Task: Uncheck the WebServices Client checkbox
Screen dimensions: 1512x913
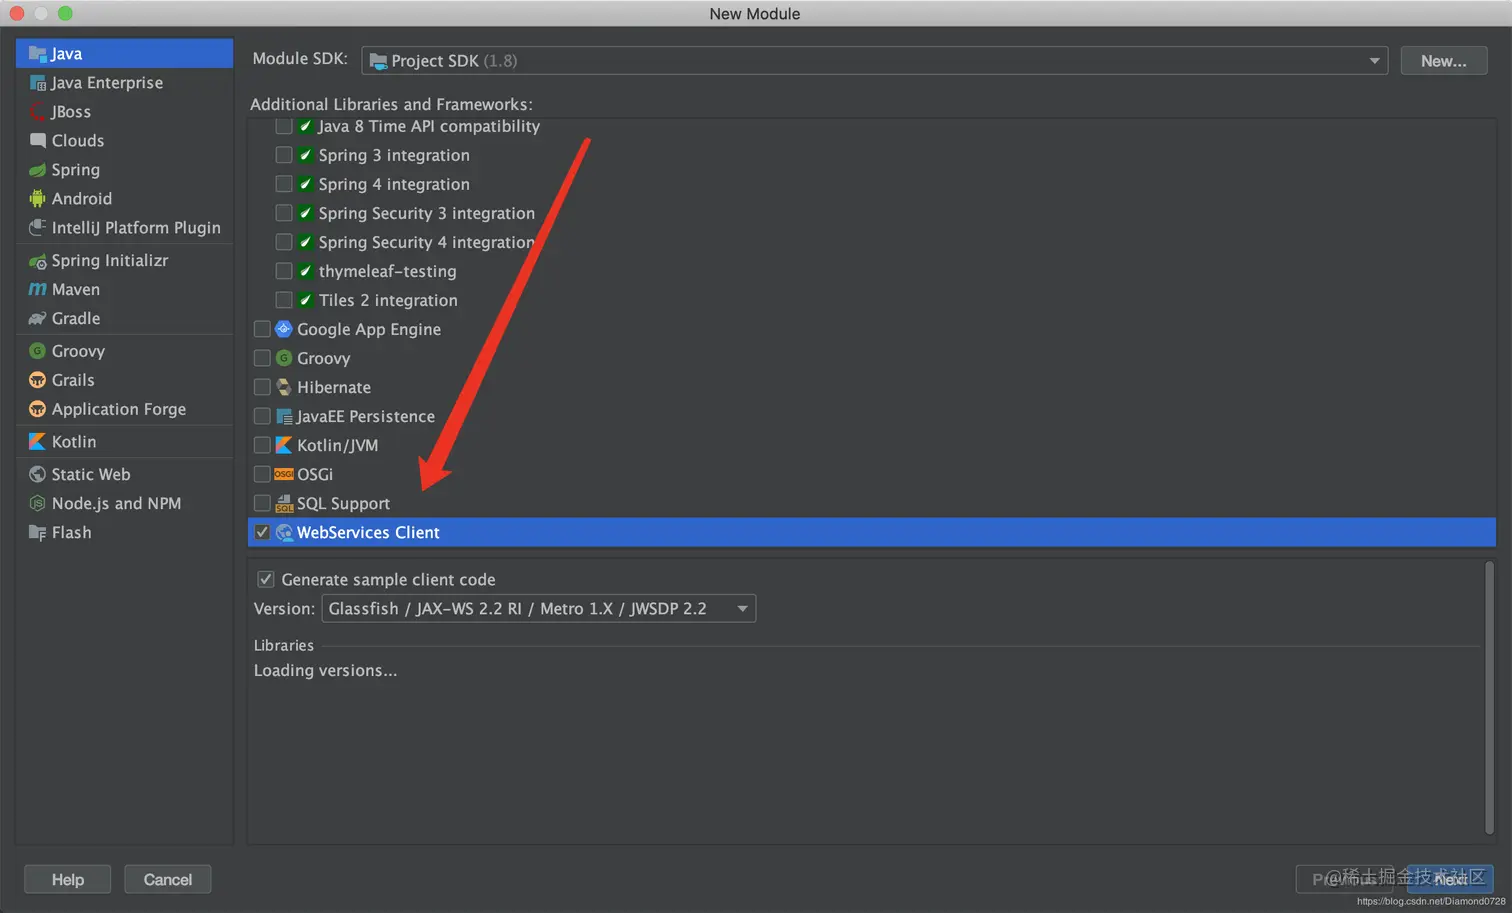Action: tap(262, 532)
